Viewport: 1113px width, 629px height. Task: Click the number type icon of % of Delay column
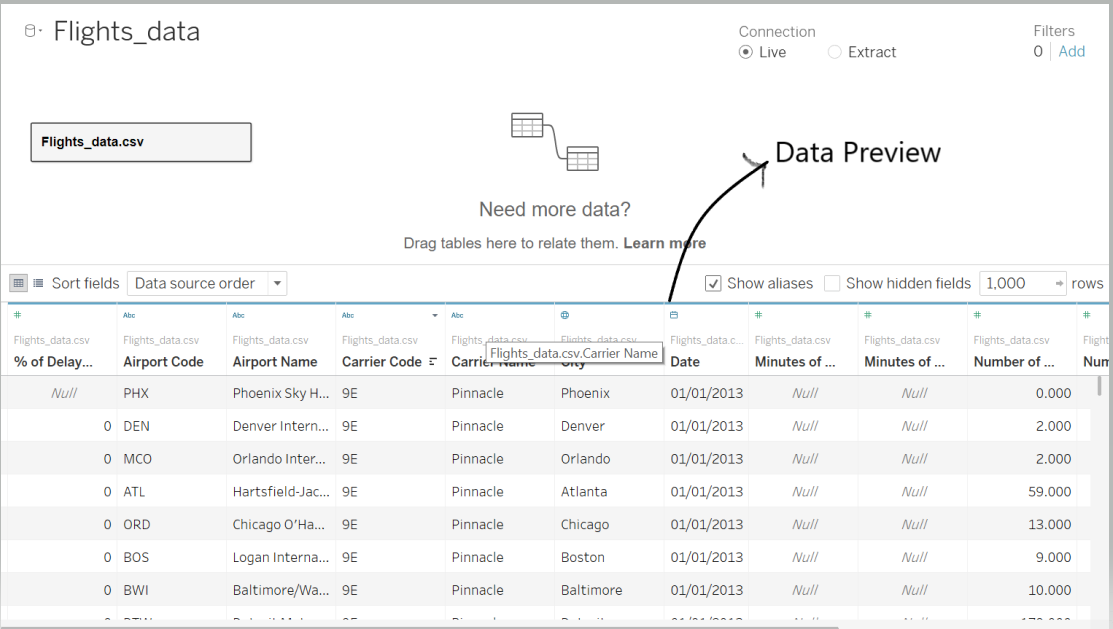click(x=18, y=314)
